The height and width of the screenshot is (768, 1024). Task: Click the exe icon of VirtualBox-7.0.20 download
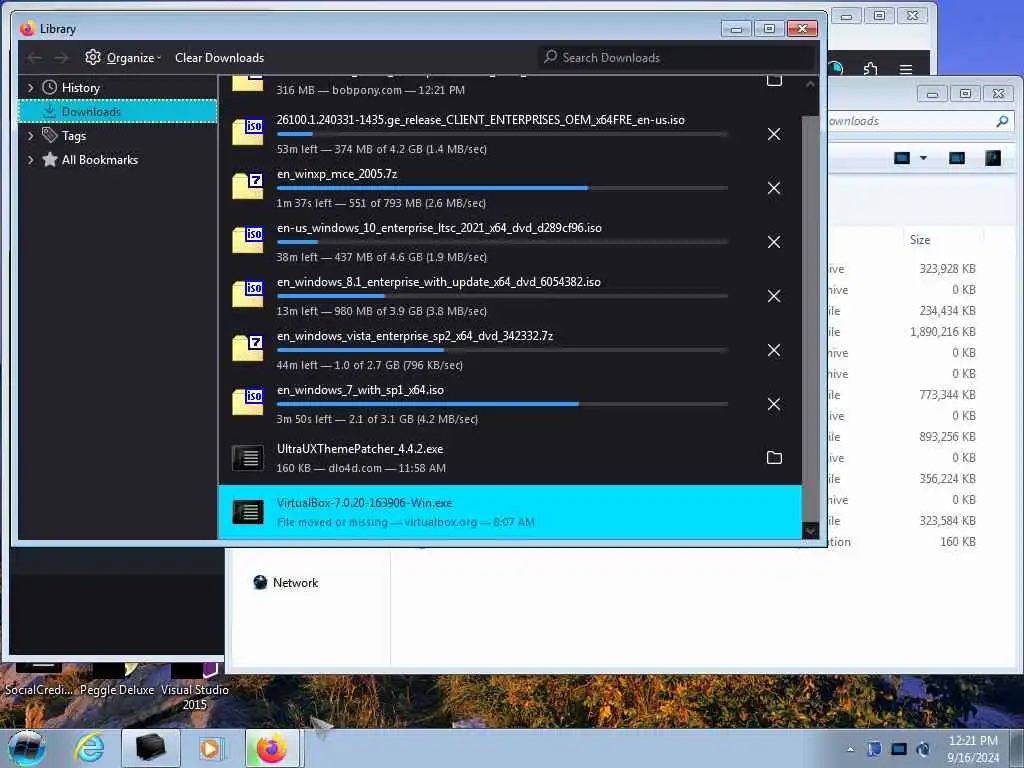pos(248,512)
